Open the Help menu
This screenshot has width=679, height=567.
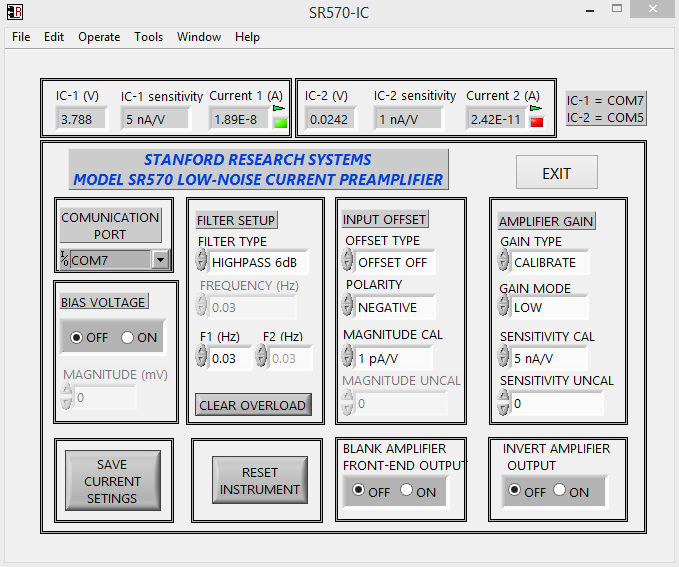247,37
